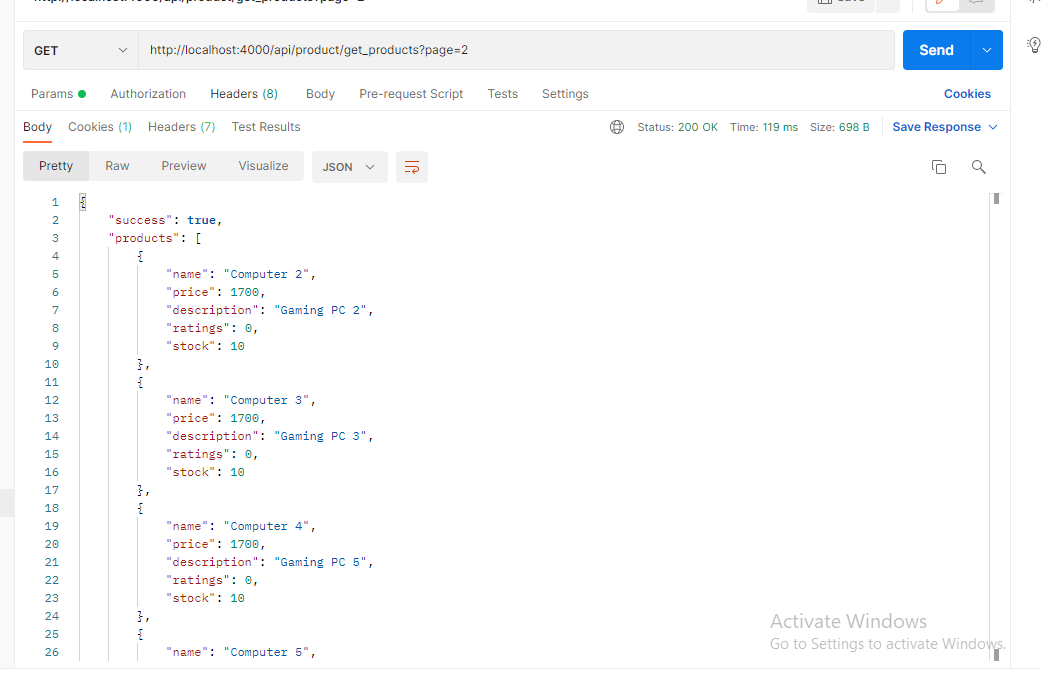The height and width of the screenshot is (673, 1041).
Task: Click the "Computer 2" value
Action: pos(266,274)
